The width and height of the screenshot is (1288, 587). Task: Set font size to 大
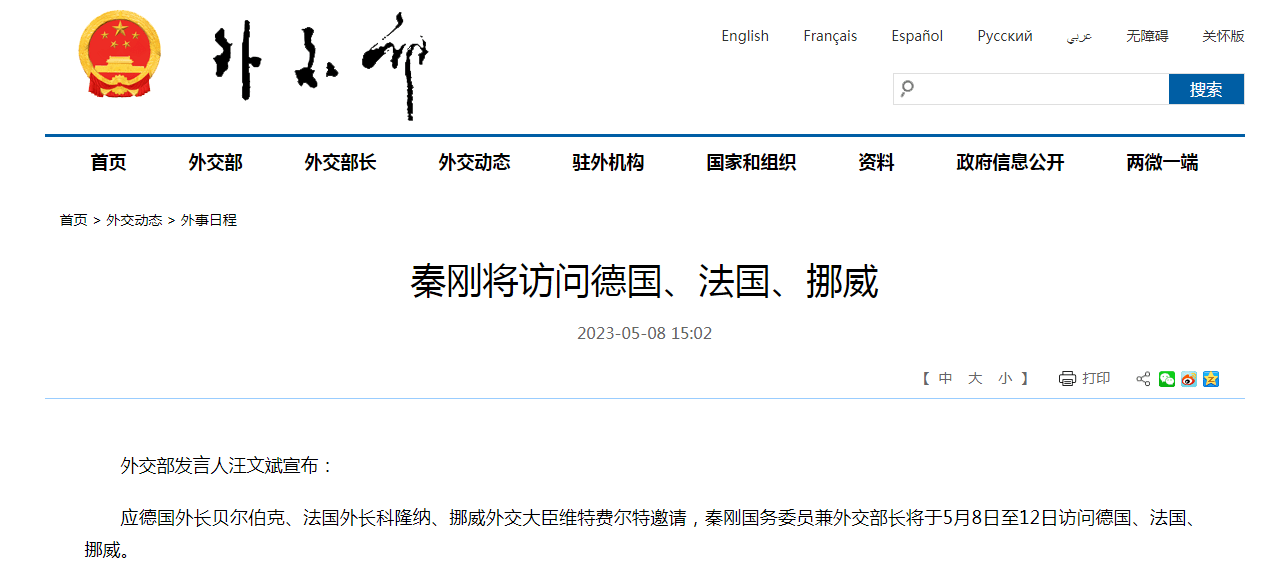point(975,379)
